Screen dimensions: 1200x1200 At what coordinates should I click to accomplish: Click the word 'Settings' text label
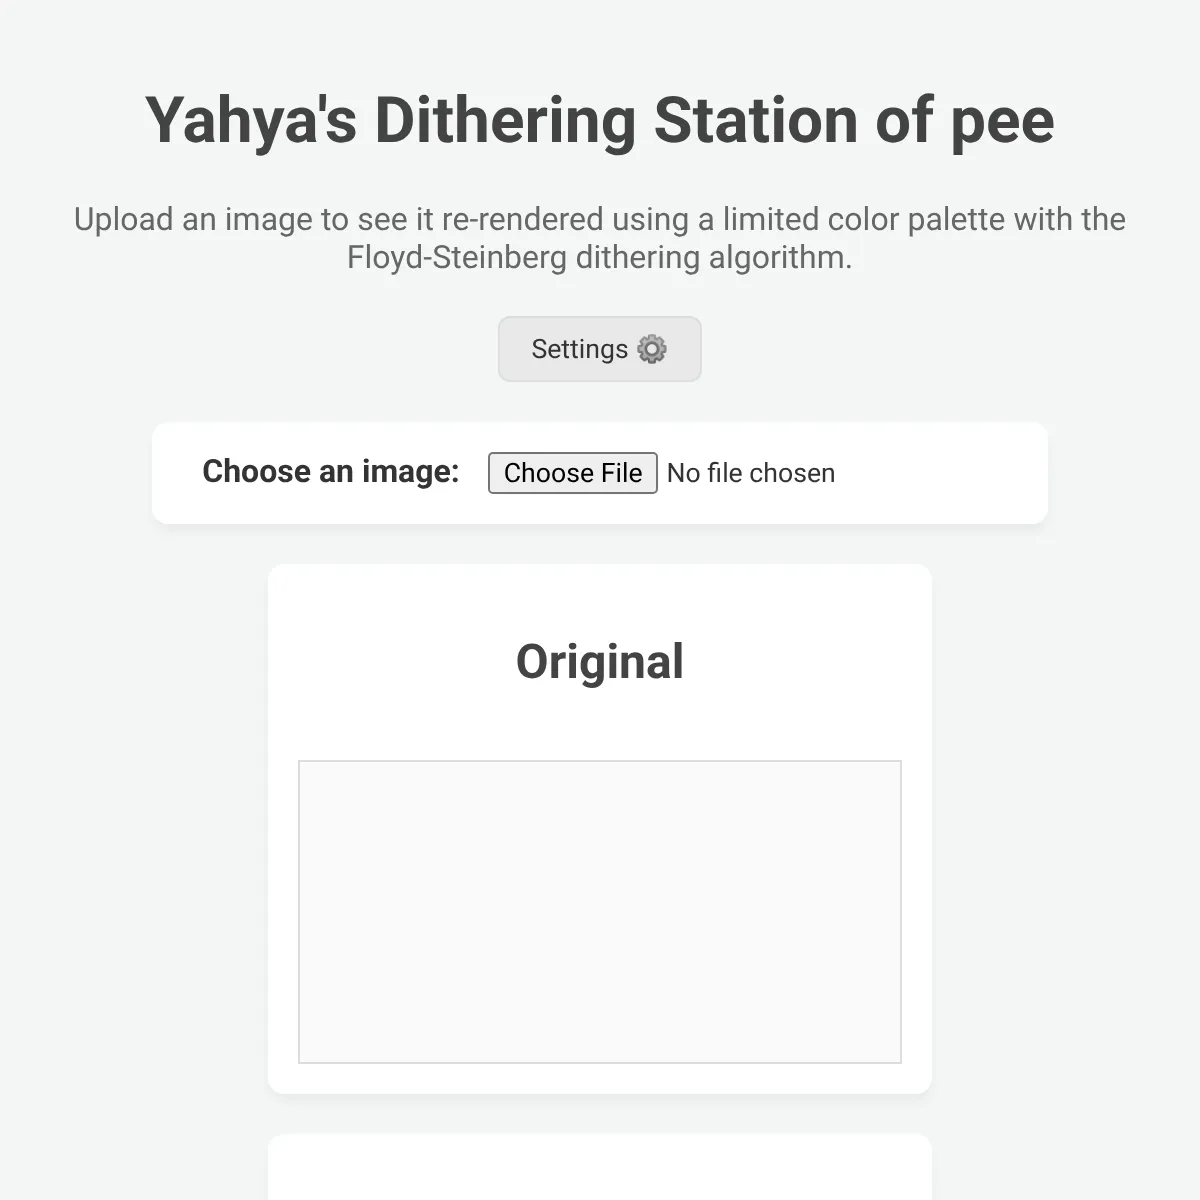pos(579,349)
